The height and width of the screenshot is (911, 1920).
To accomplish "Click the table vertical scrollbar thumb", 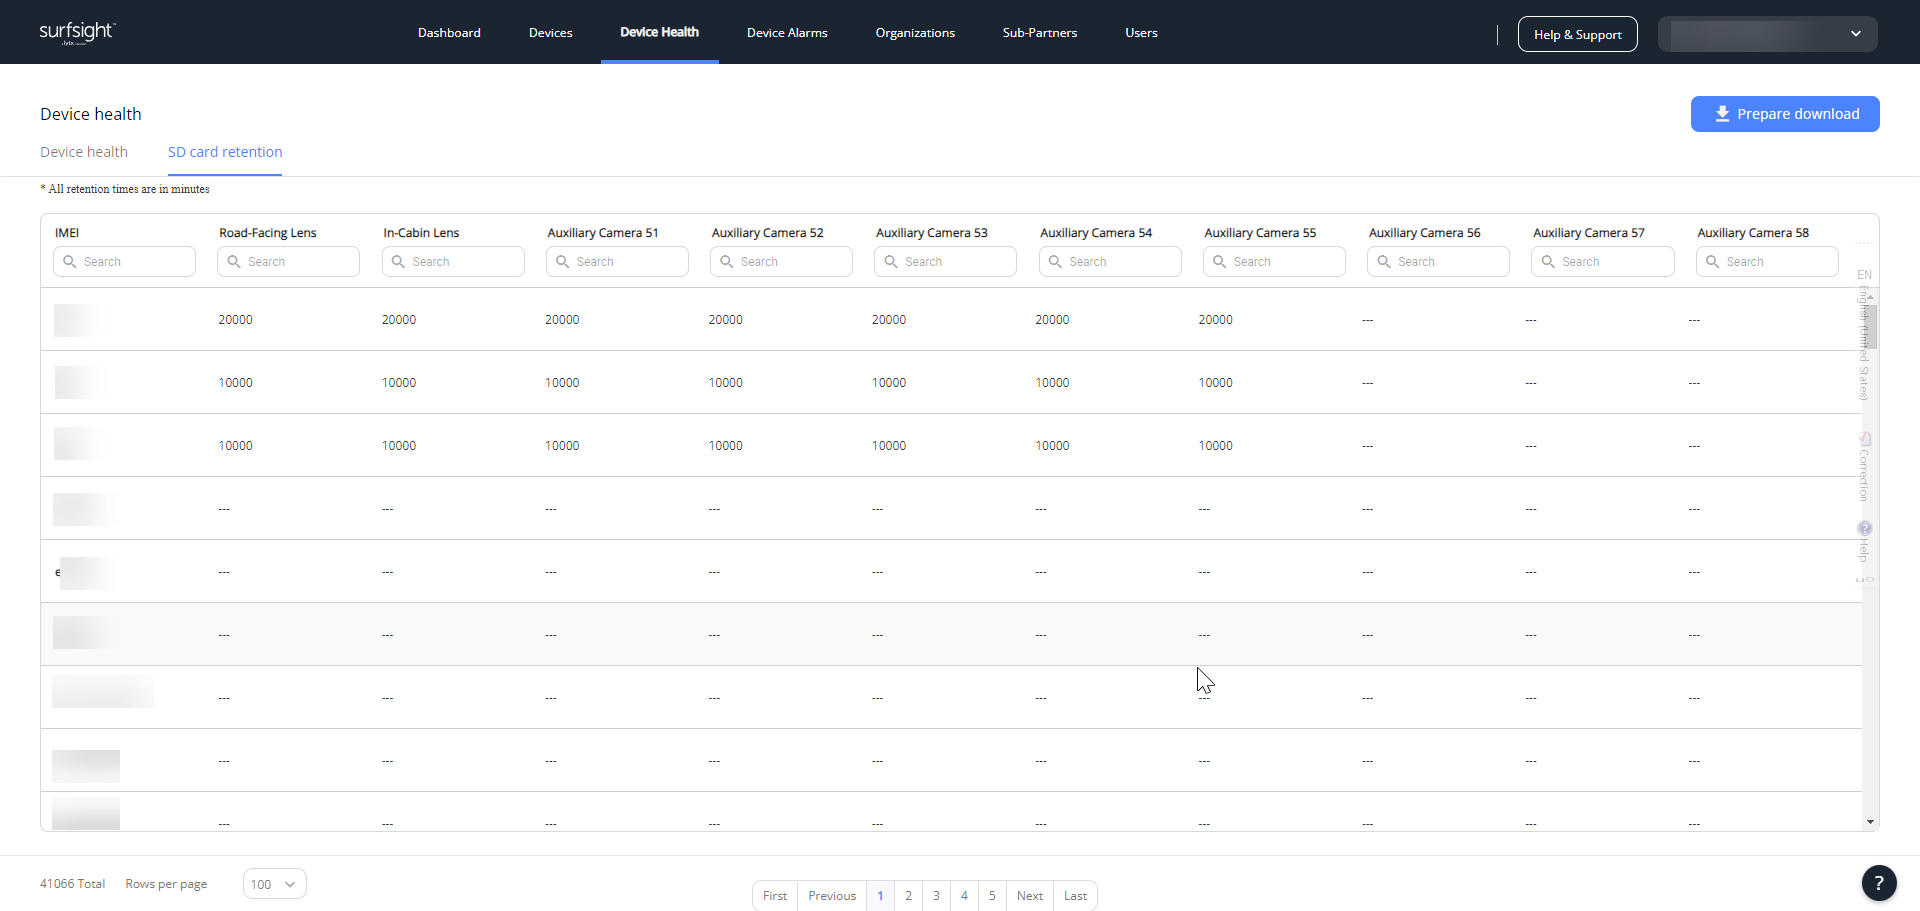I will point(1870,326).
